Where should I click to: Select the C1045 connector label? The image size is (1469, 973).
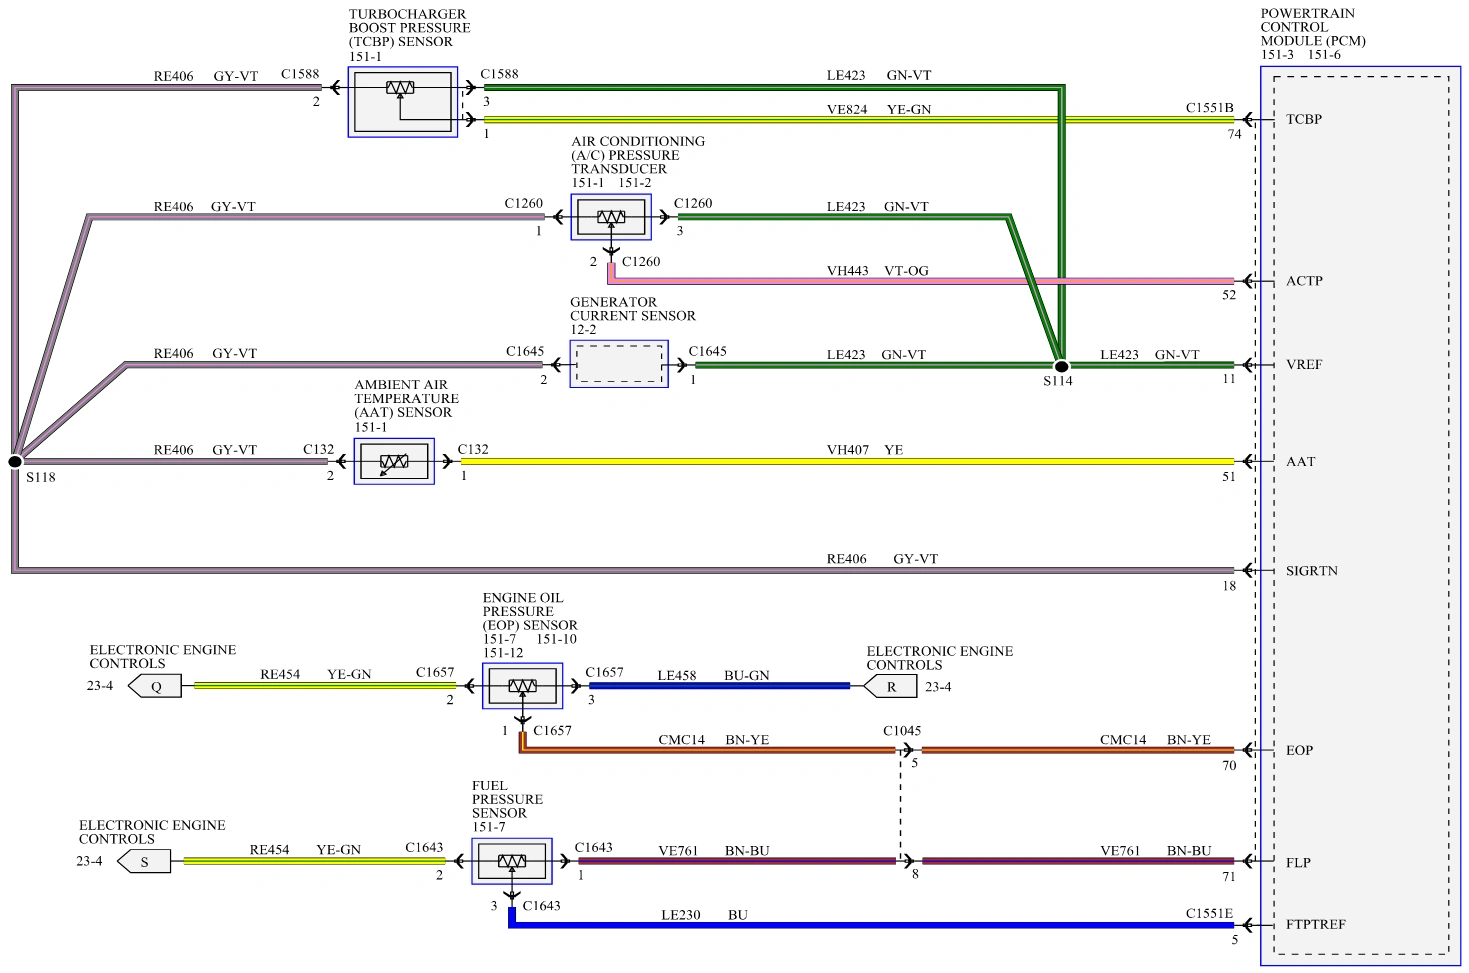pos(902,731)
